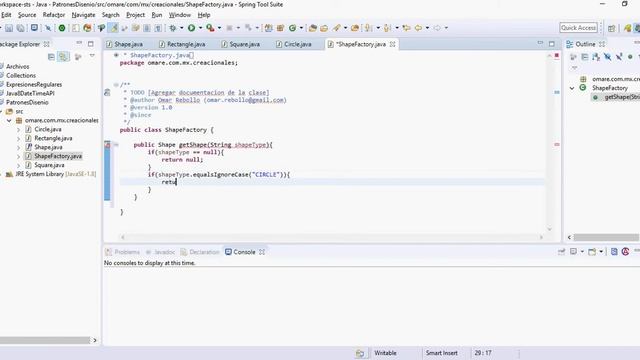This screenshot has width=640, height=360.
Task: Click the Open Type icon
Action: (313, 28)
